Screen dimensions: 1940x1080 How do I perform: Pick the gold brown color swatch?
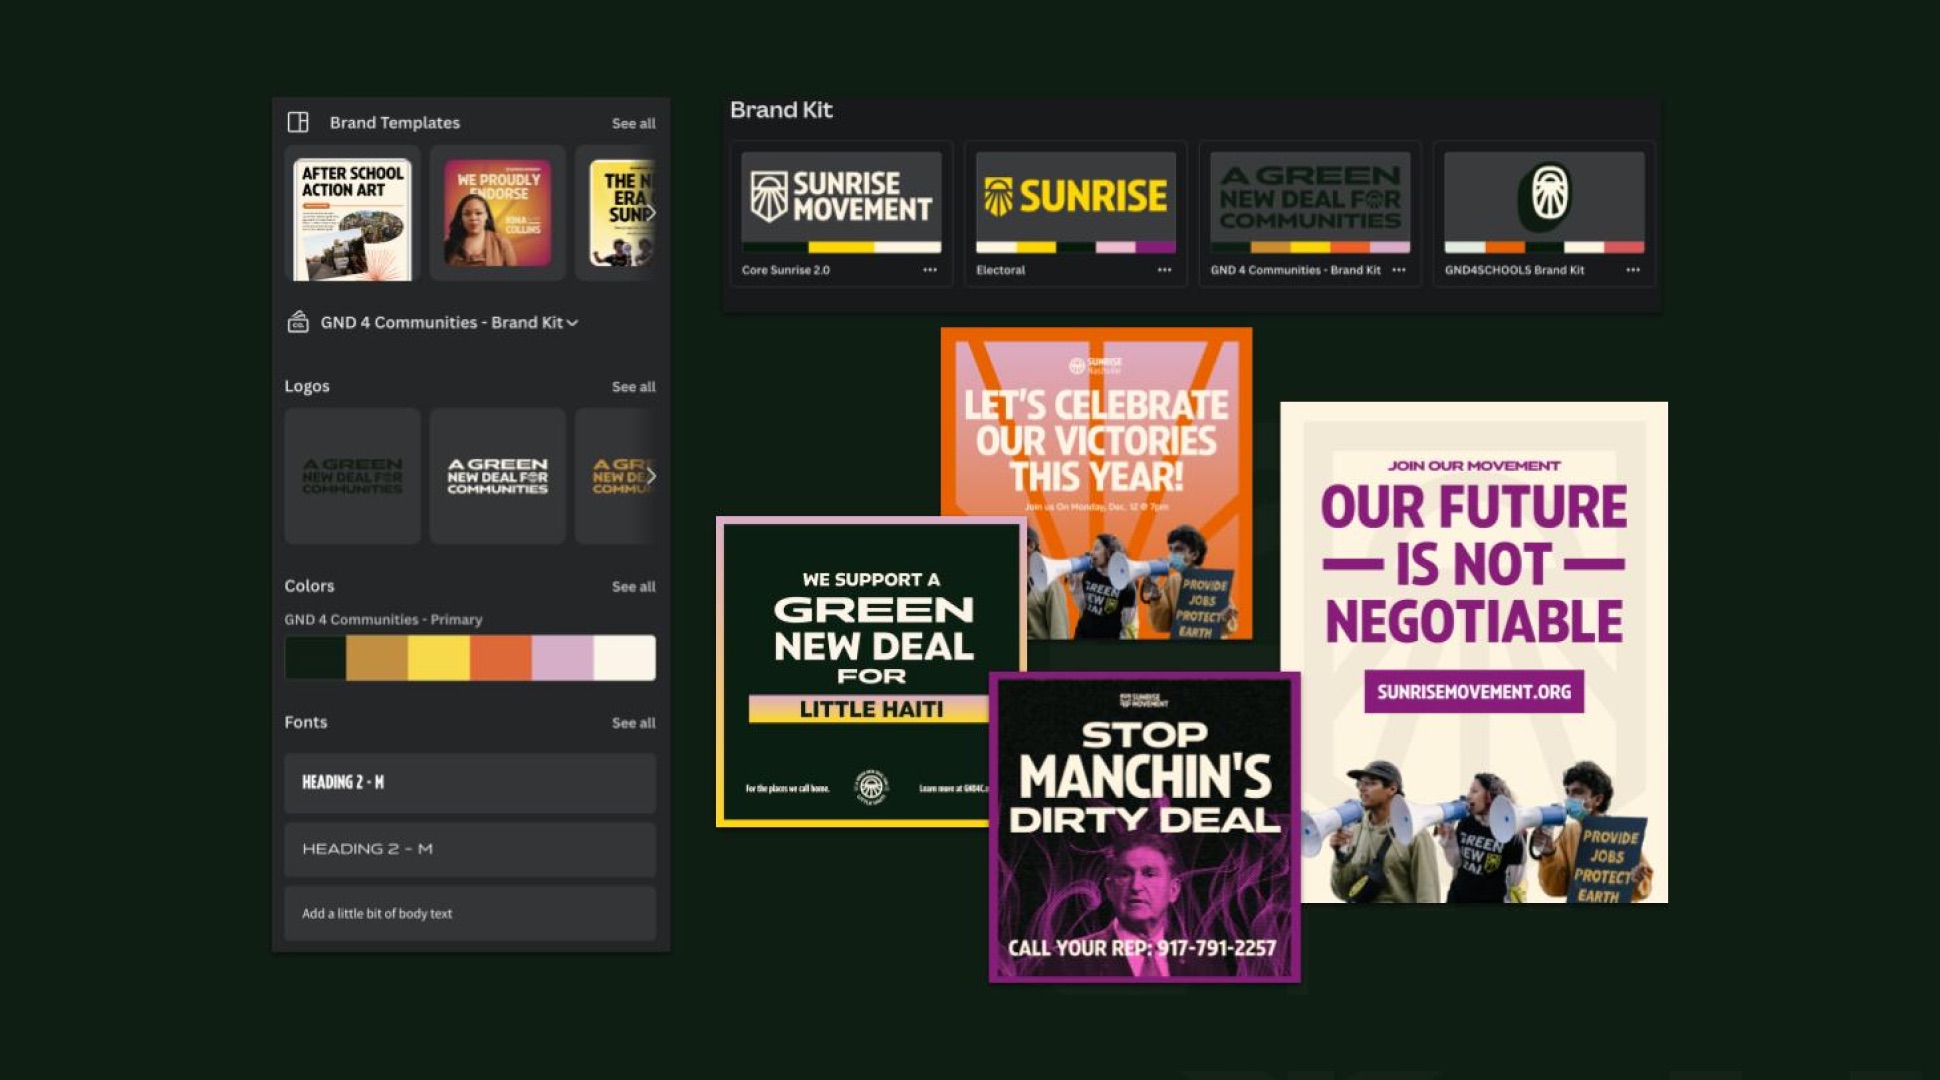(377, 658)
